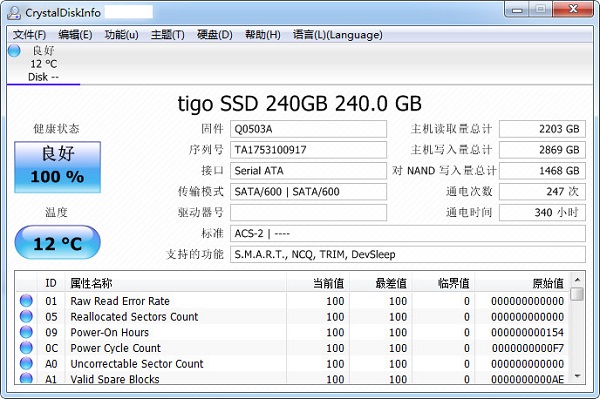Click the scroll down arrow of attribute list
Image resolution: width=600 pixels, height=399 pixels.
pos(577,376)
